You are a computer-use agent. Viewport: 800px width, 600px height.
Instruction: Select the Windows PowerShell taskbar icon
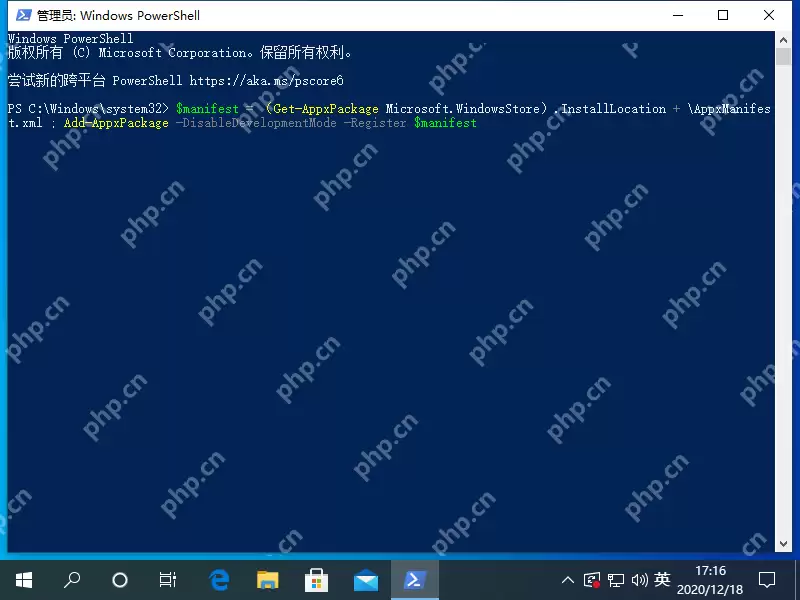click(414, 580)
